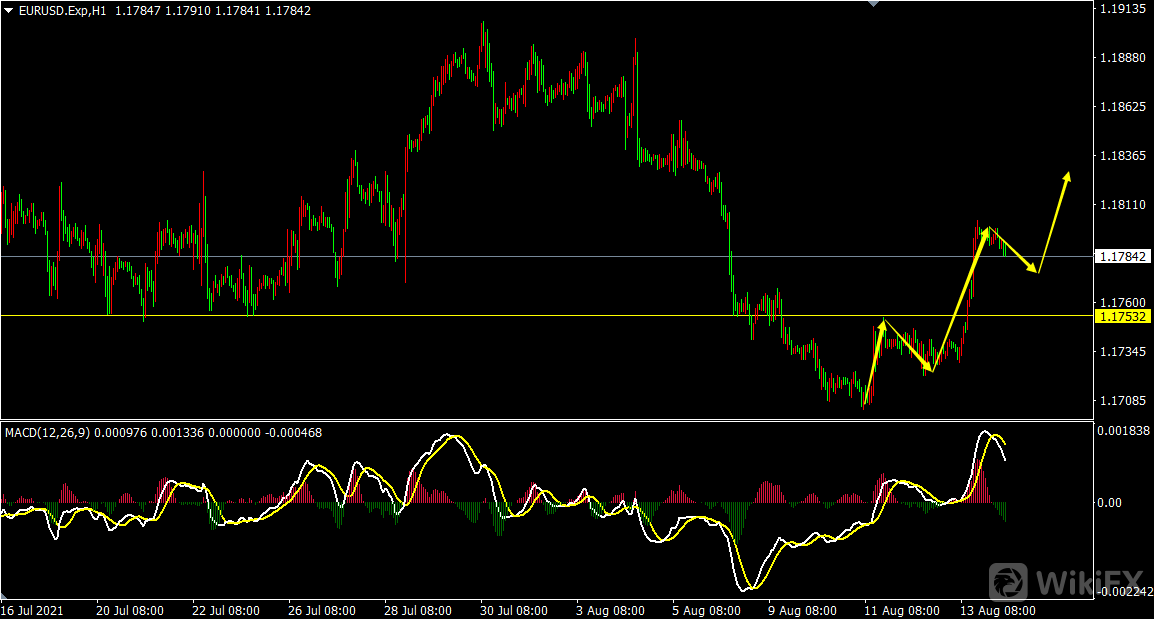1154x619 pixels.
Task: Click the 1.19135 price scale value
Action: tap(1123, 9)
